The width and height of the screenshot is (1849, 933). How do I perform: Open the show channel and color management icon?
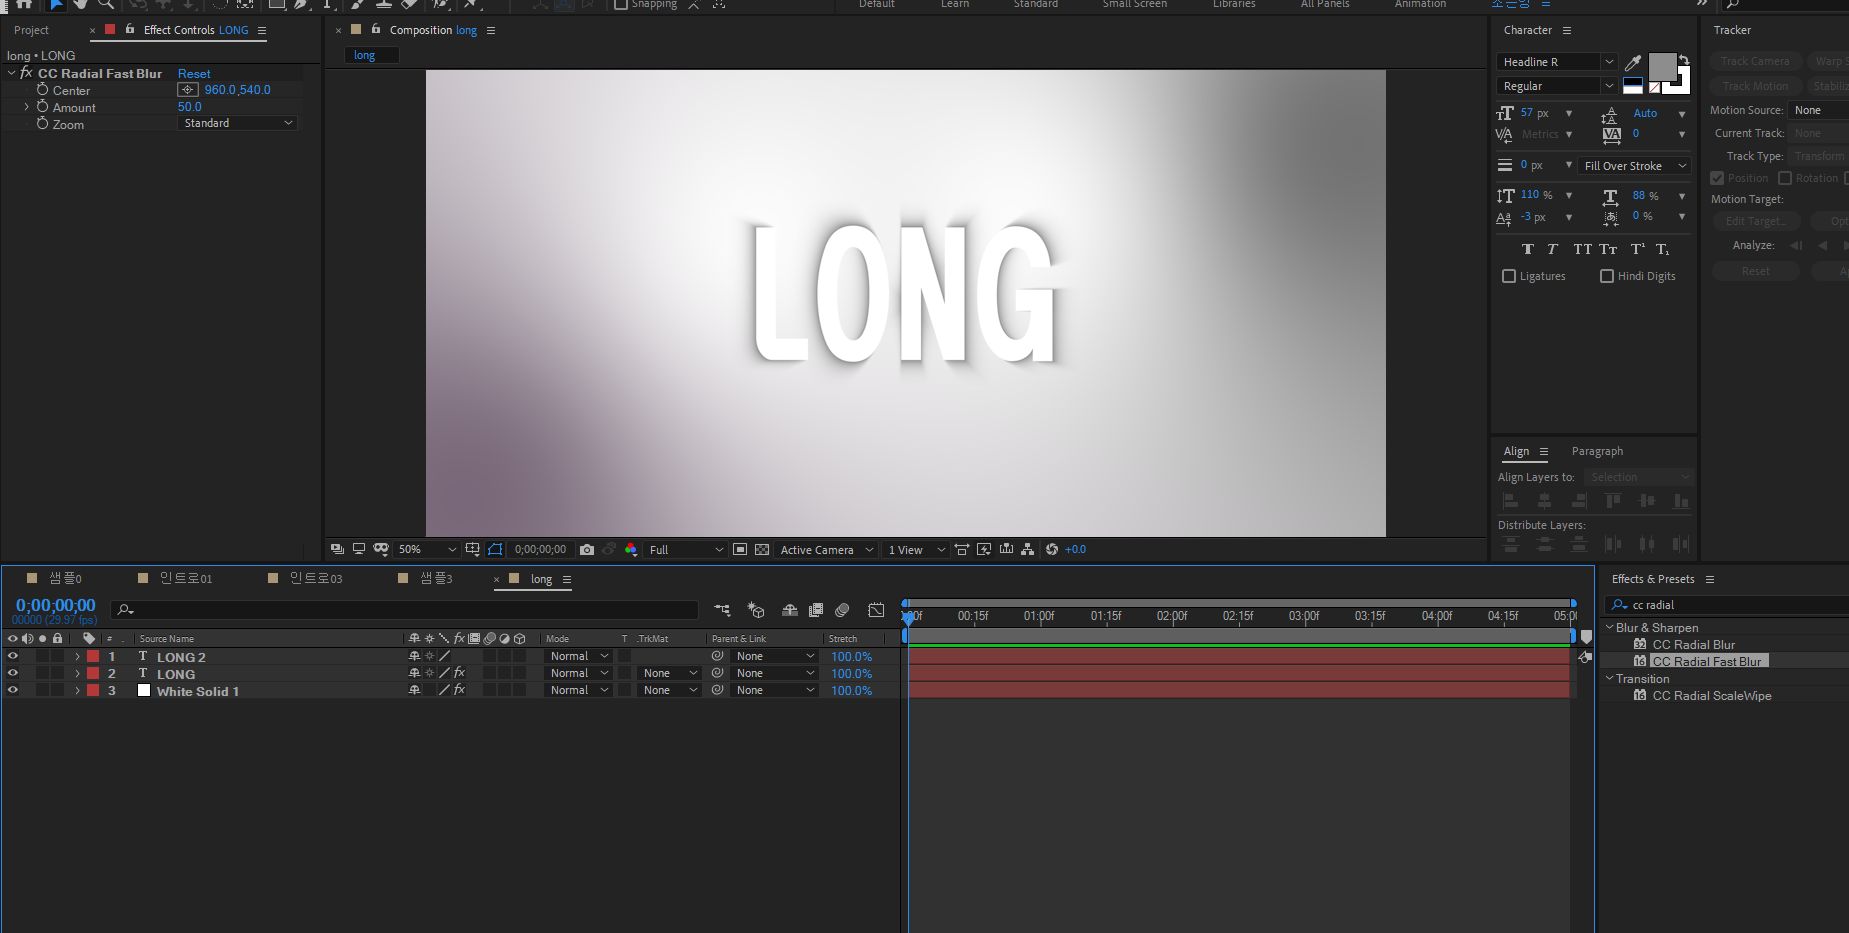(x=631, y=550)
